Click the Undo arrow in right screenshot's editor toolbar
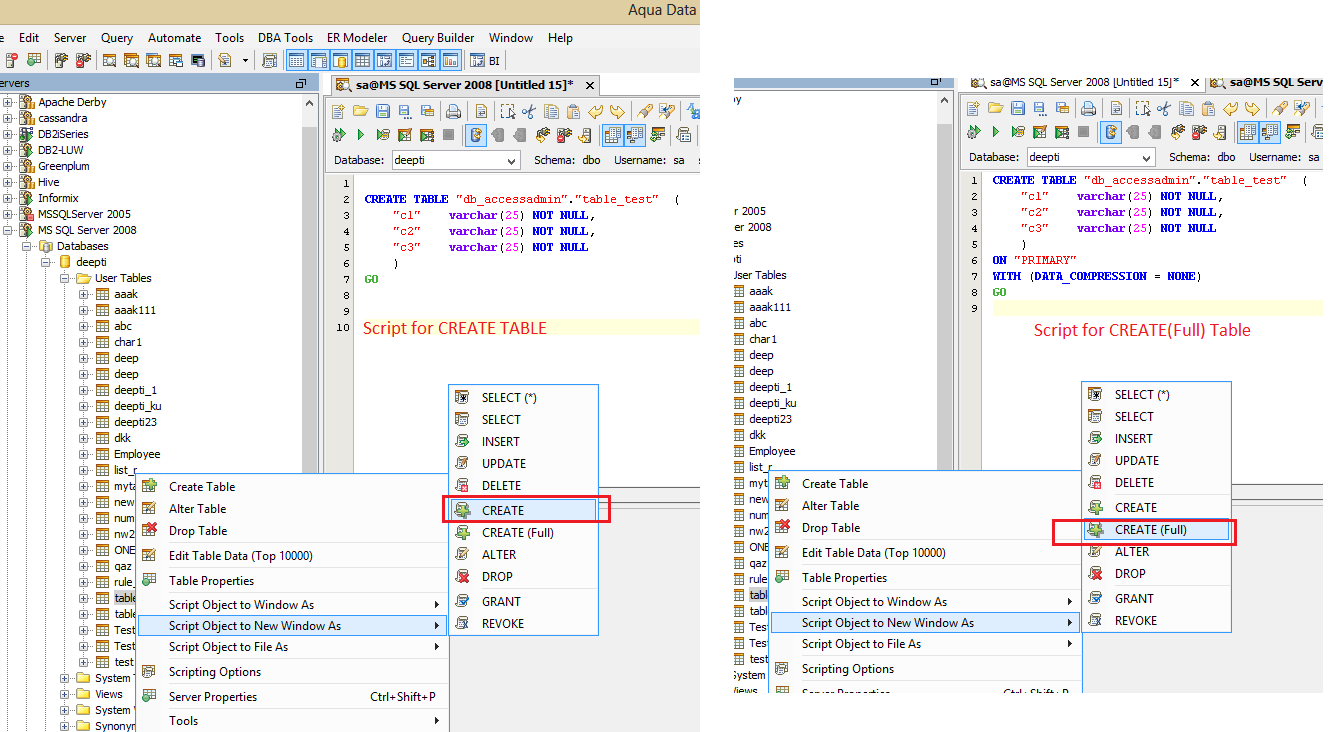 [x=1231, y=108]
